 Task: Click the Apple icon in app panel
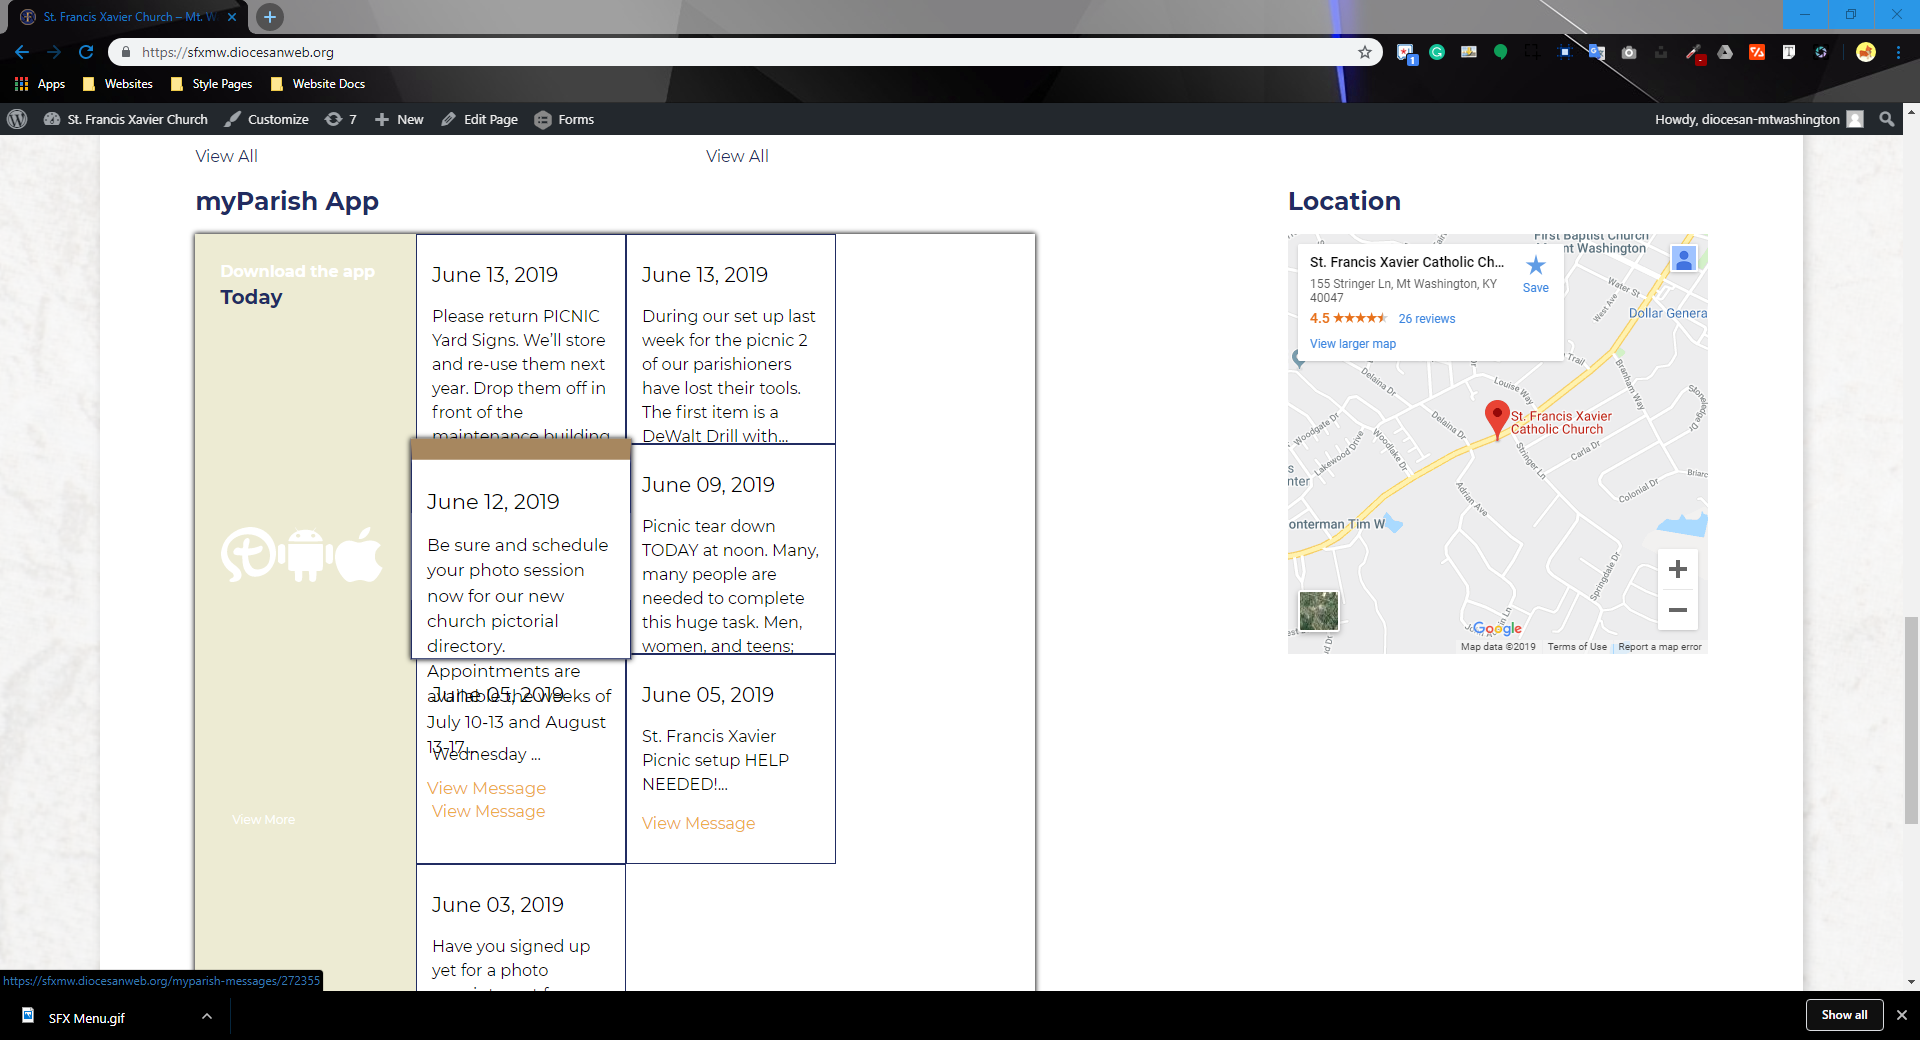[359, 555]
